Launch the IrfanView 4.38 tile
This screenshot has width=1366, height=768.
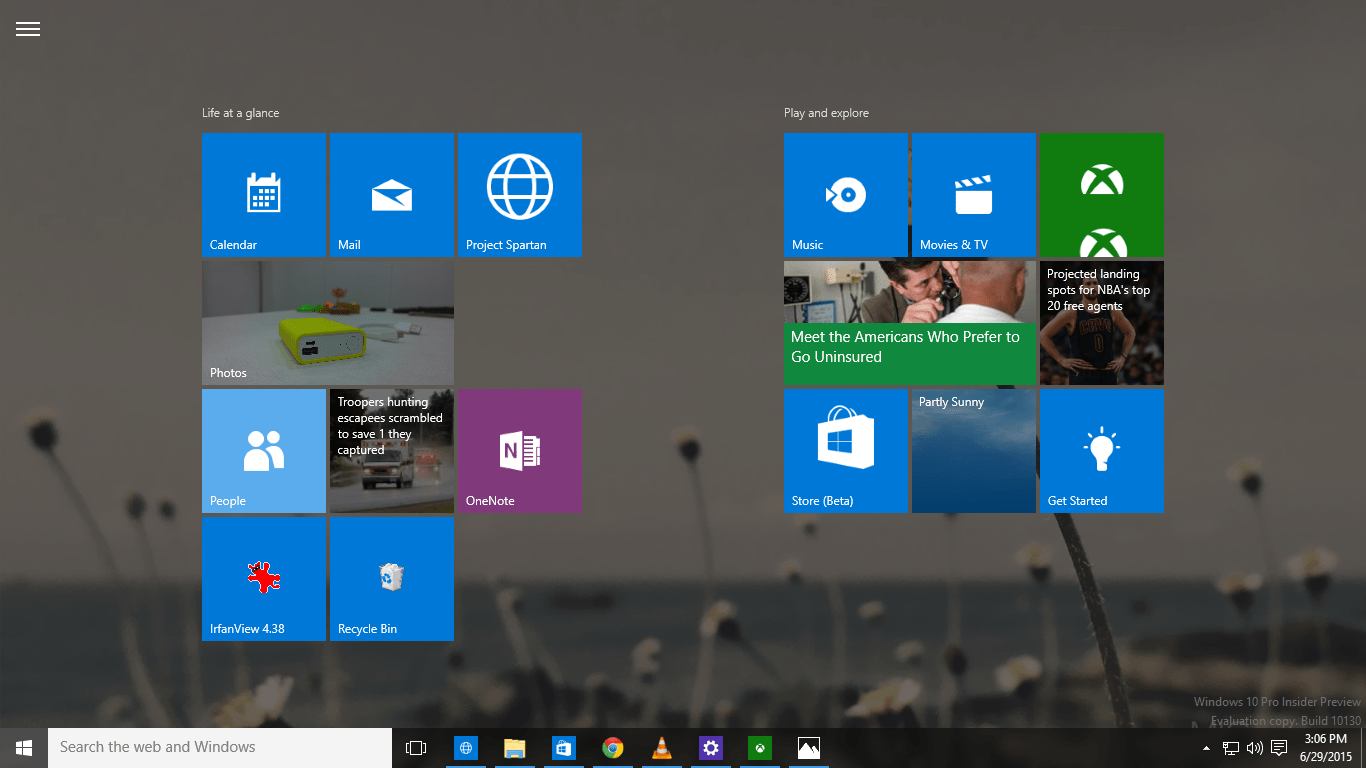(264, 579)
